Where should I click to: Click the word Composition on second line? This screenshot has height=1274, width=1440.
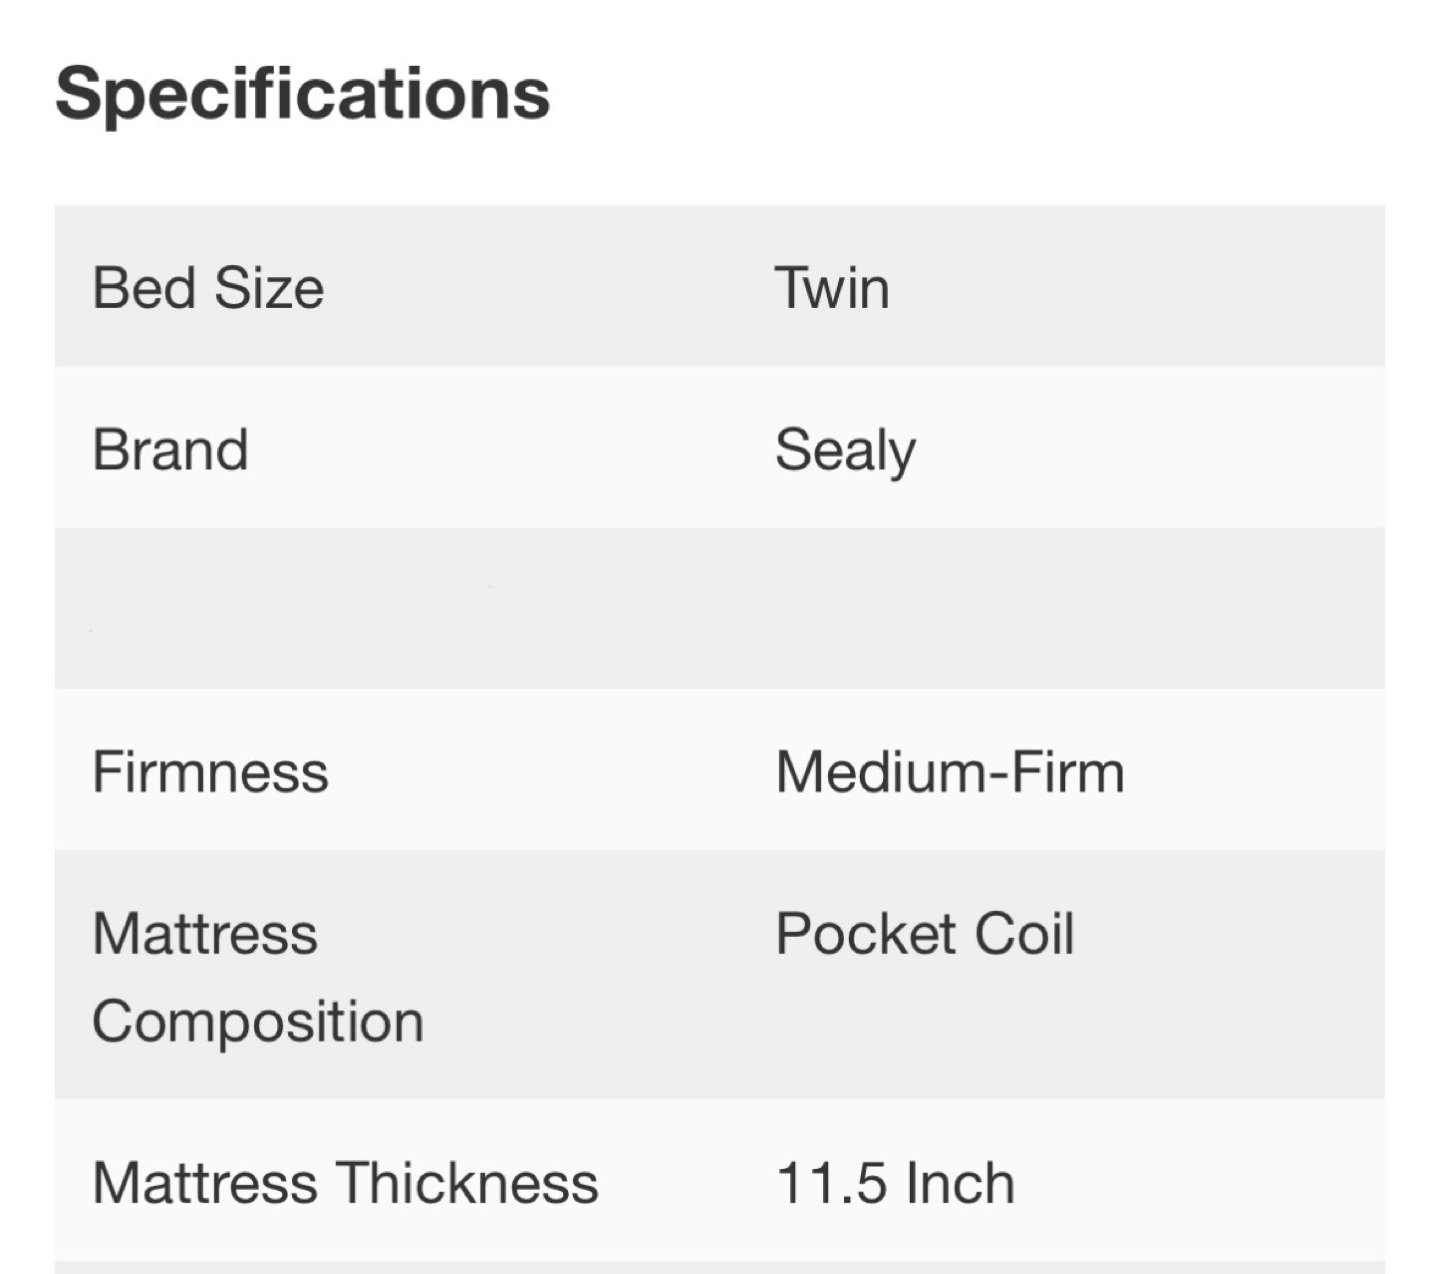[258, 1022]
